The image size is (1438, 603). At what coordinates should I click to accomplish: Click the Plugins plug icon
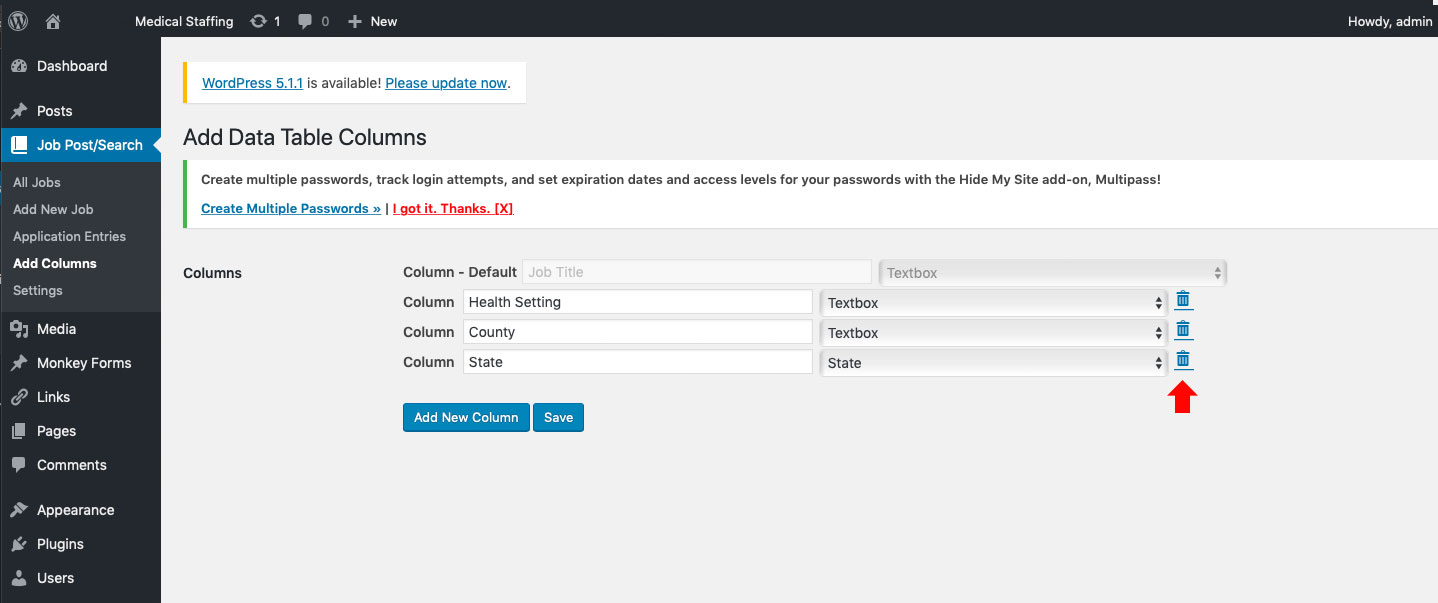(x=19, y=544)
